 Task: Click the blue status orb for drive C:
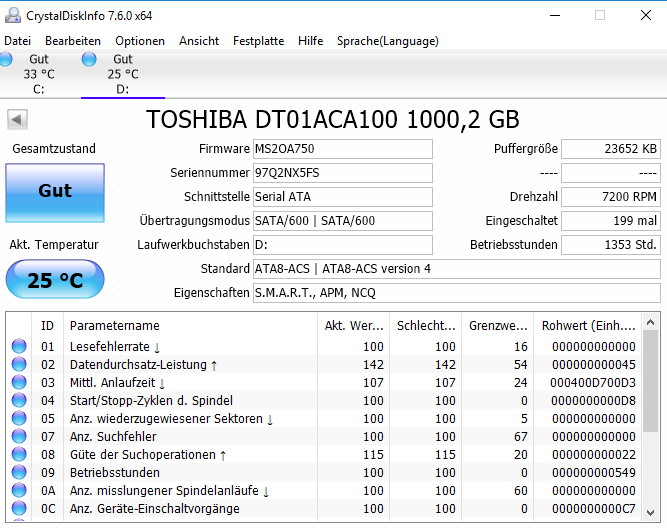tap(6, 59)
